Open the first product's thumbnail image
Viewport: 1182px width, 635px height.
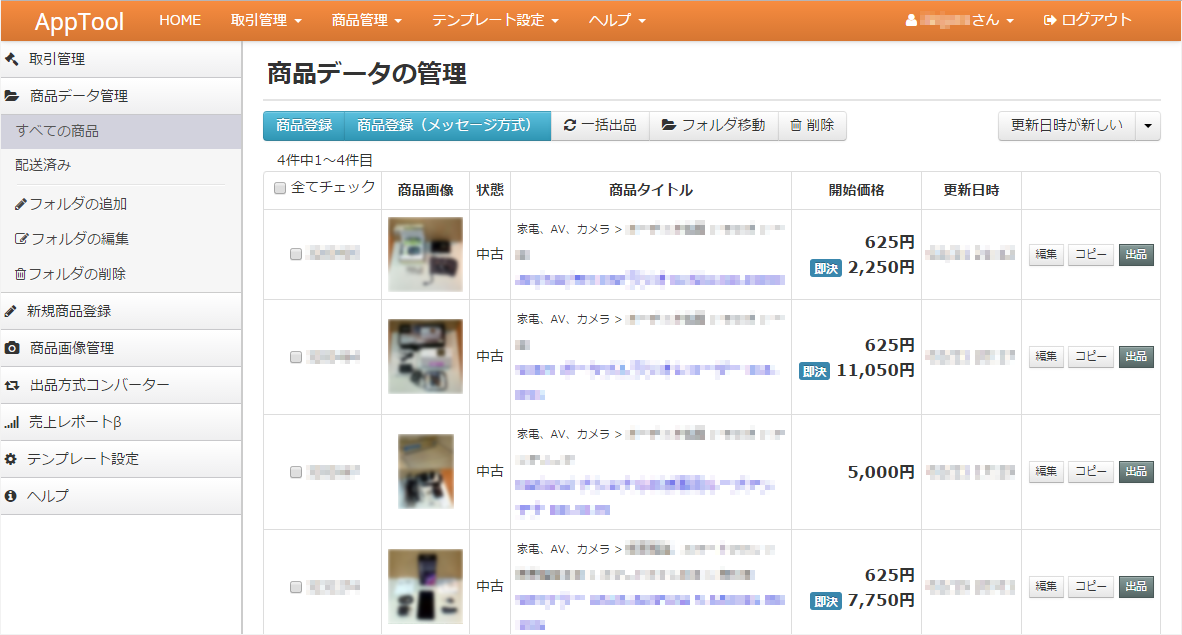[x=425, y=254]
